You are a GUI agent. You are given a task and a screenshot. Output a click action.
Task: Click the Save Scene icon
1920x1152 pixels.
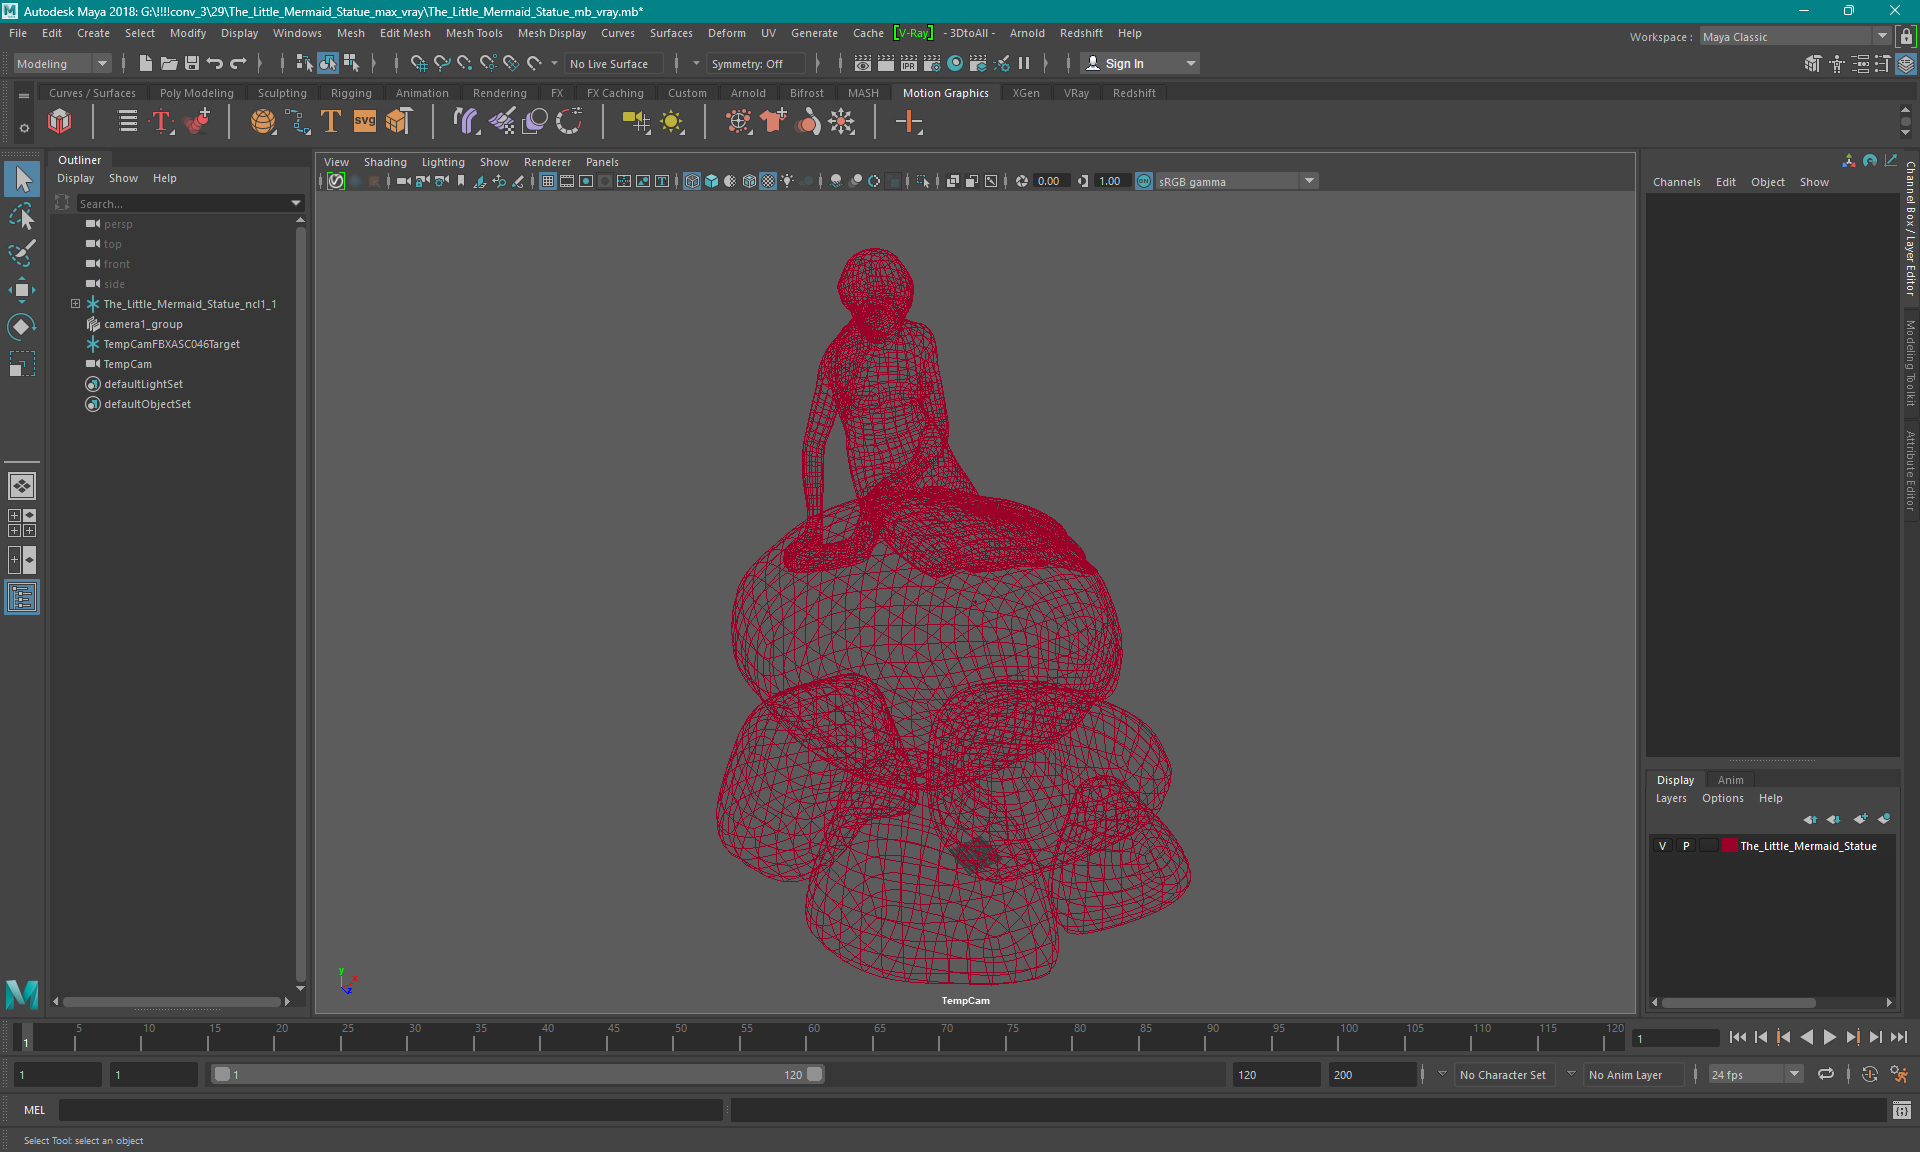pos(192,63)
